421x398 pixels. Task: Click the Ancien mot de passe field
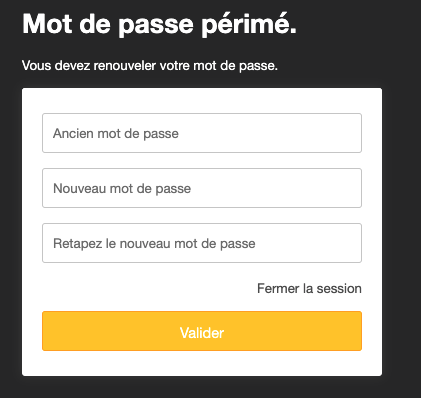202,133
